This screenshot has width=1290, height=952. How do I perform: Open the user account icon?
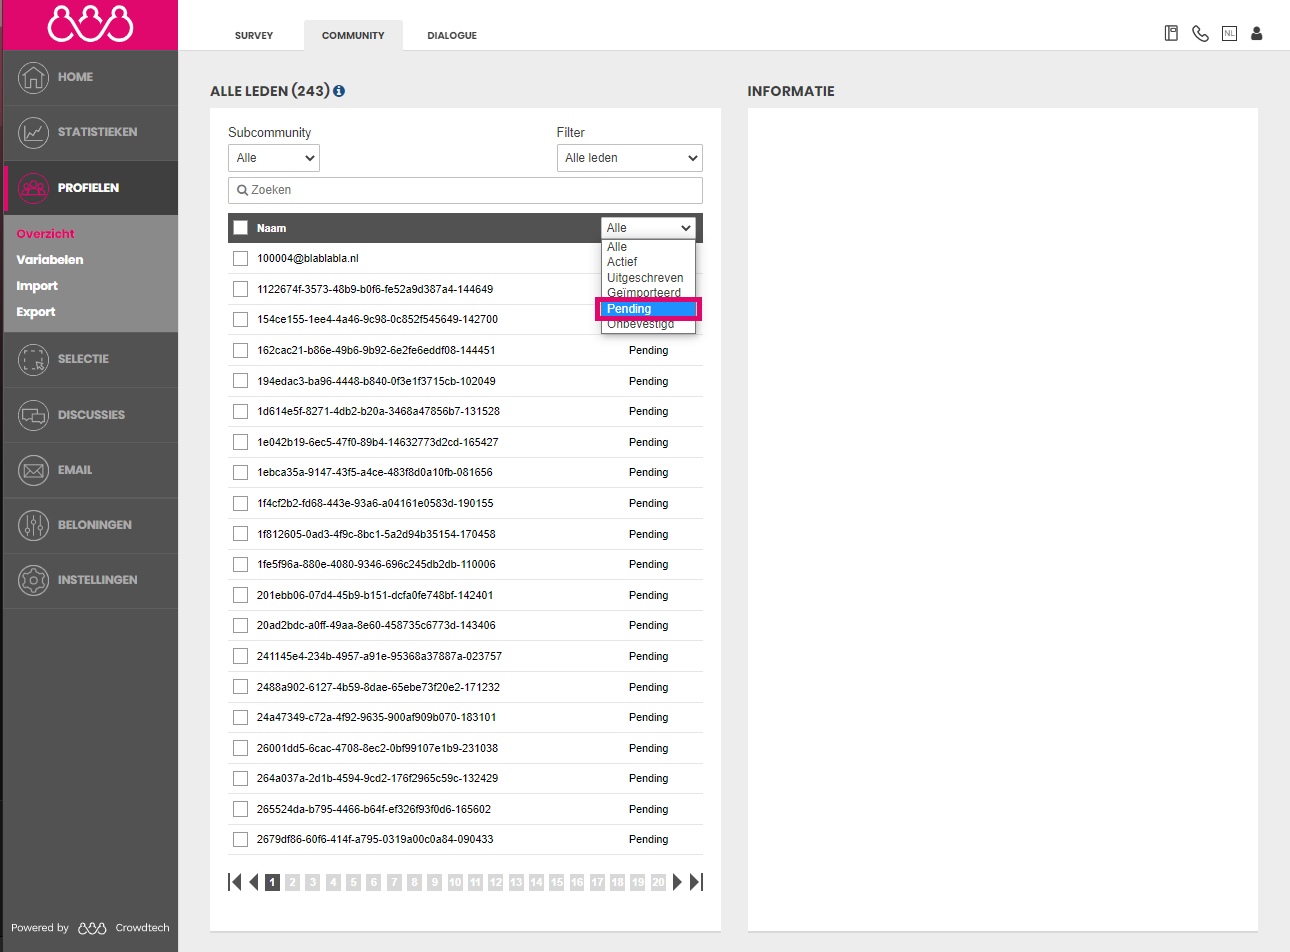click(1257, 33)
